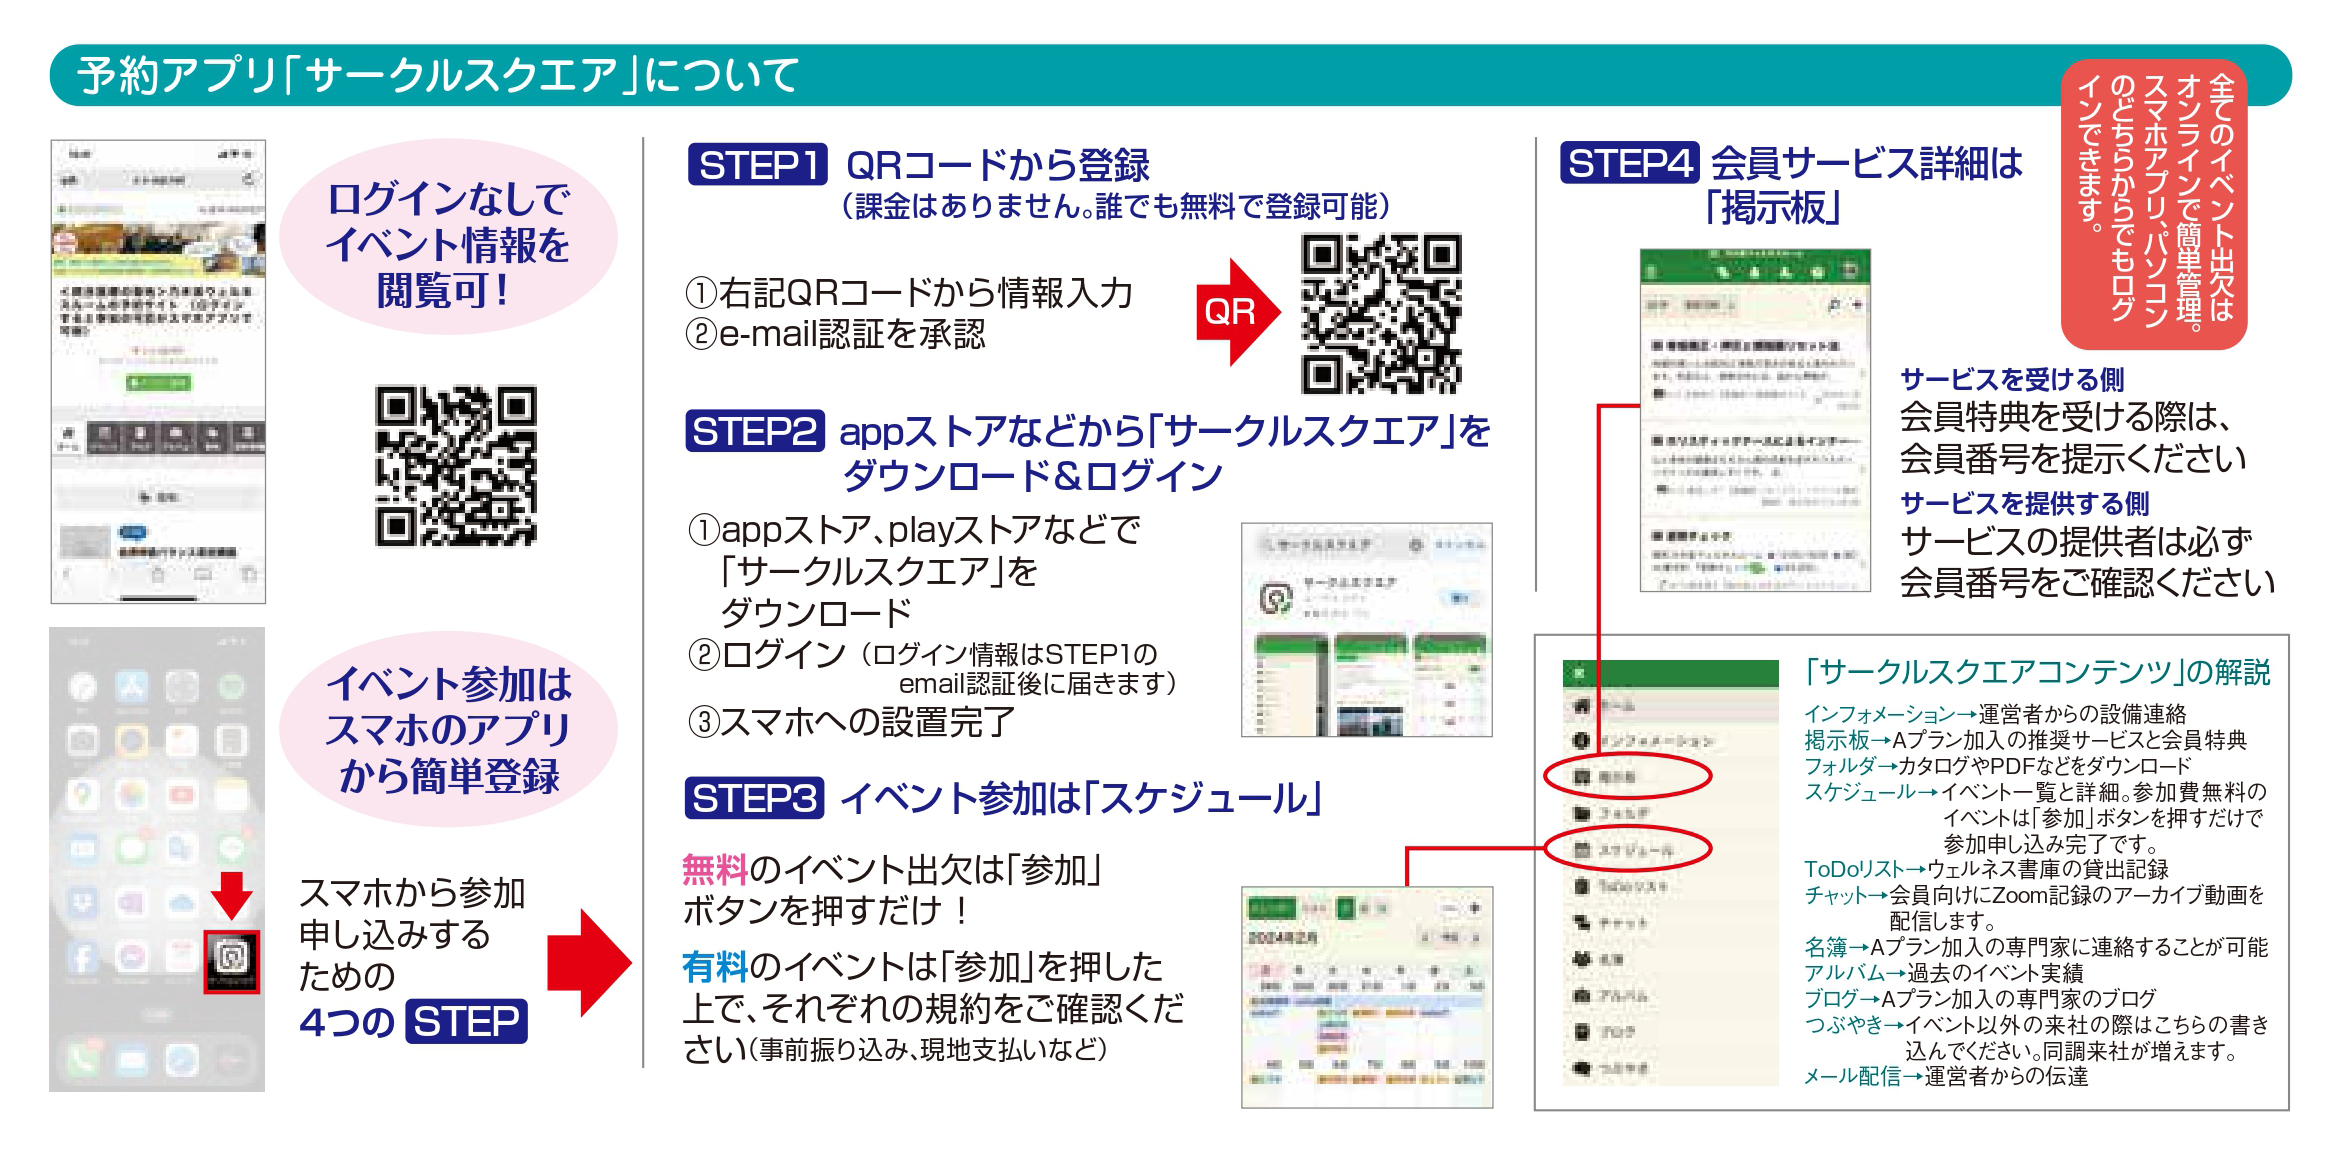Tap the Facebook icon on phone home screen
Image resolution: width=2335 pixels, height=1153 pixels.
83,958
